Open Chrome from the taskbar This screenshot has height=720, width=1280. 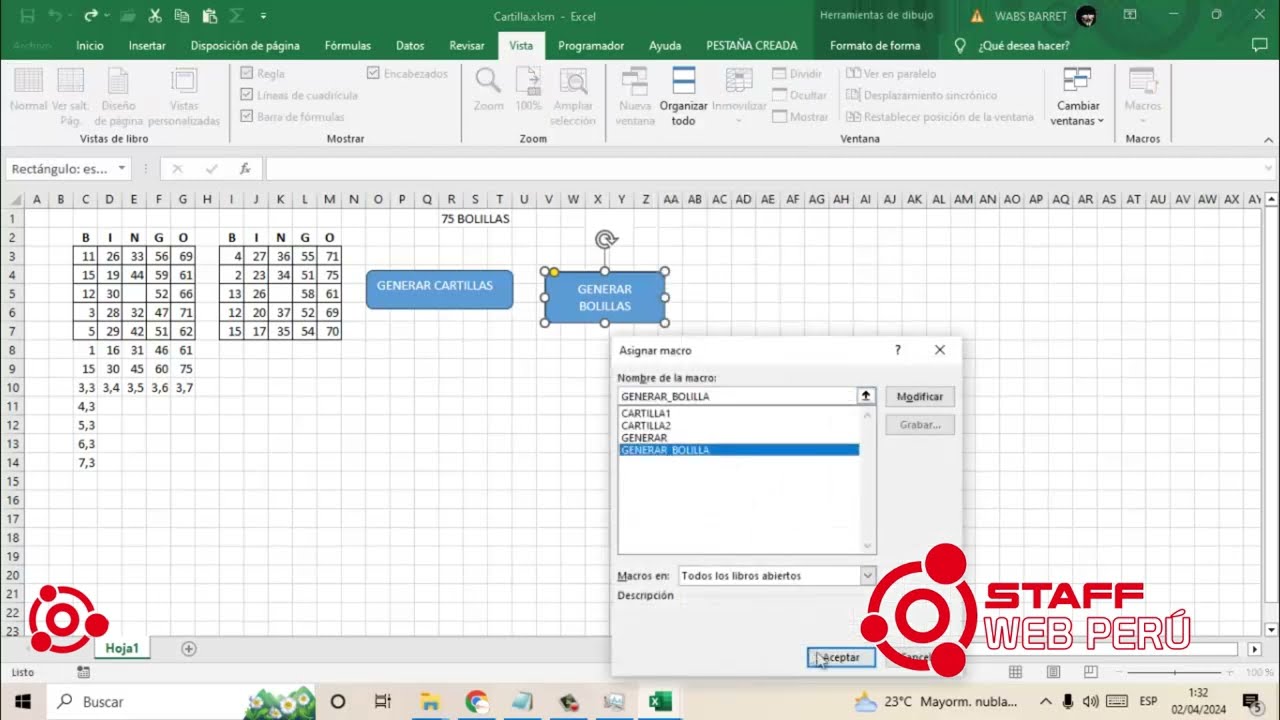pyautogui.click(x=476, y=702)
